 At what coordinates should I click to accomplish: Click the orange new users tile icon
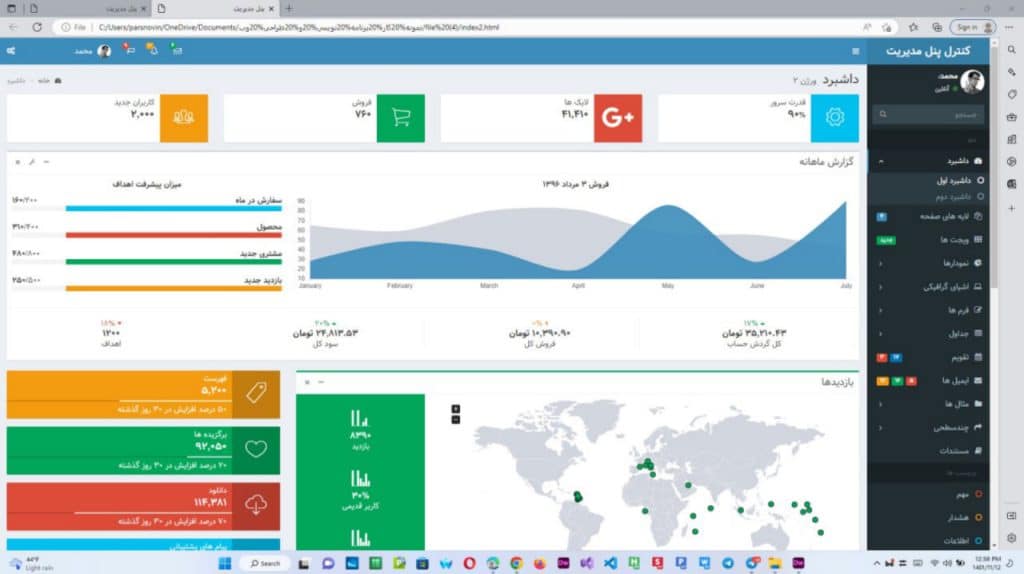pos(184,118)
